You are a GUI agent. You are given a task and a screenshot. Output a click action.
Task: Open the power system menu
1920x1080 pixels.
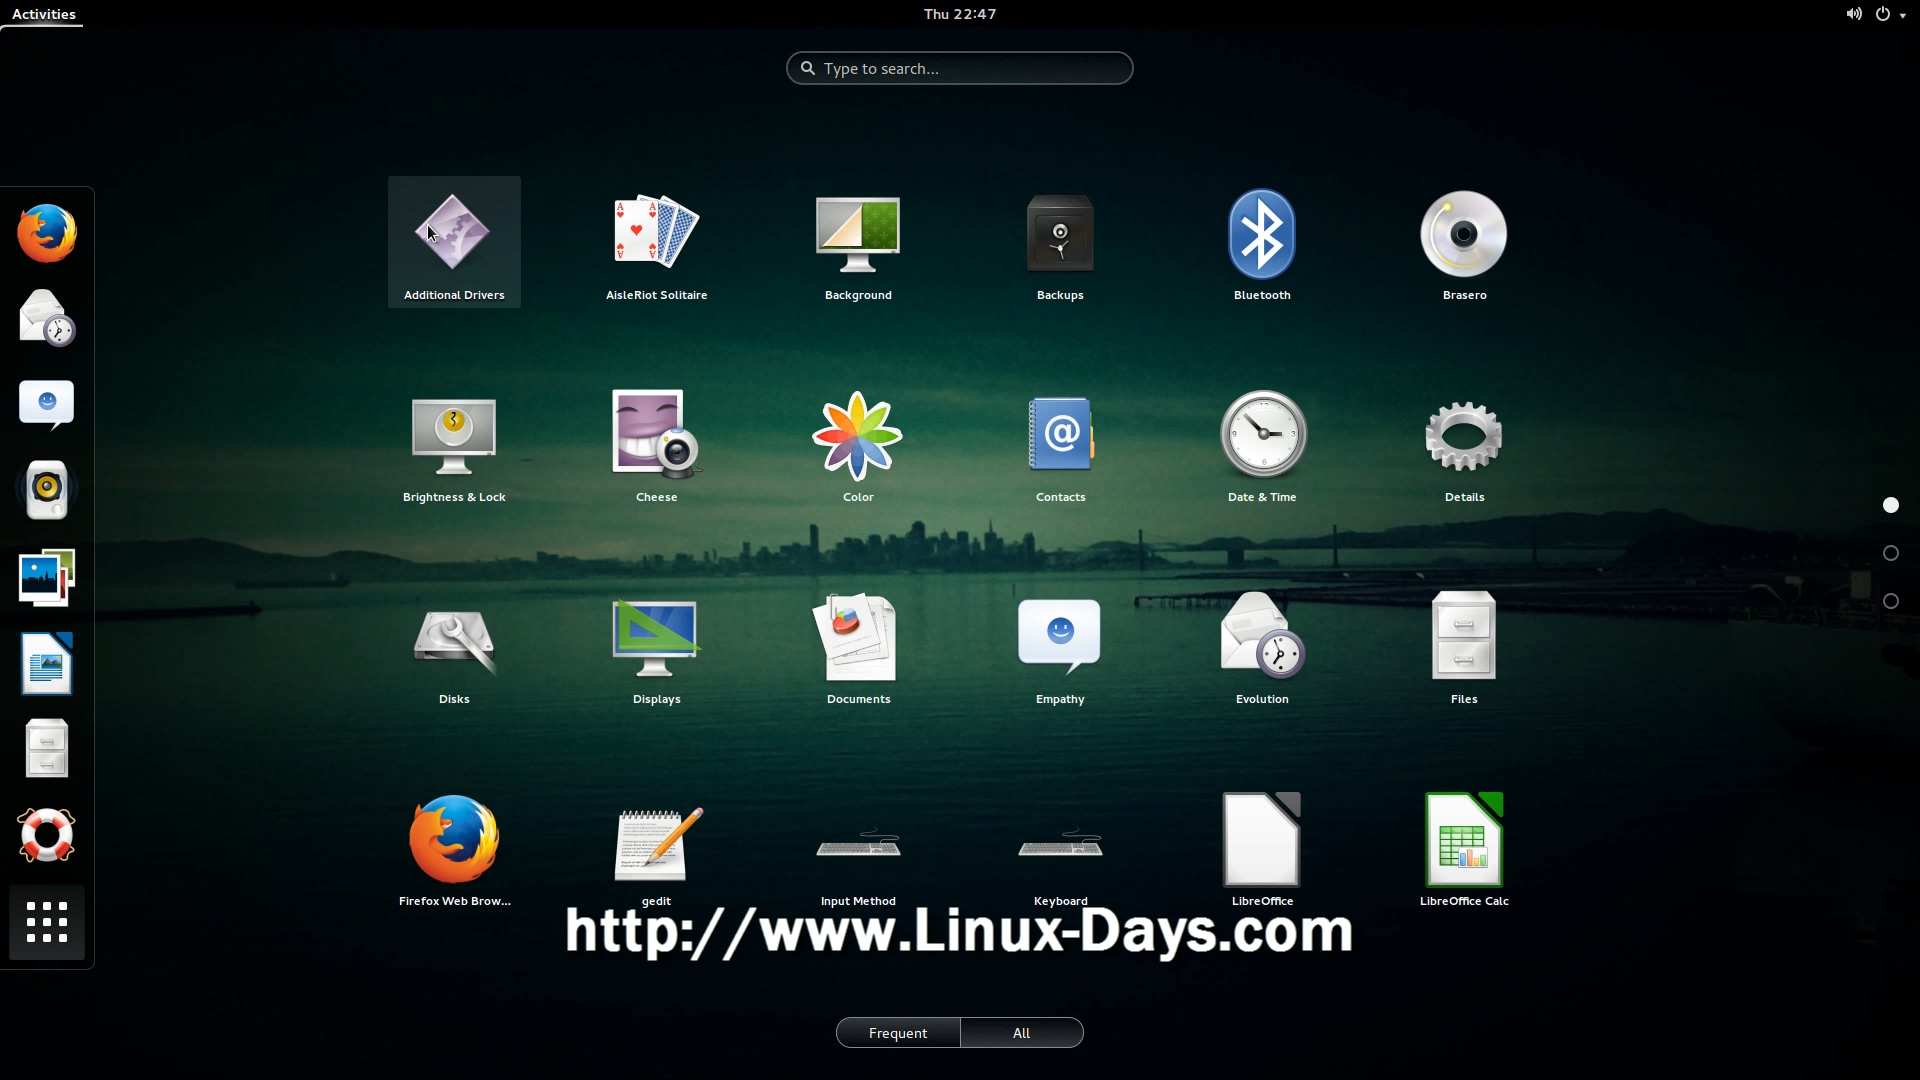[1890, 14]
